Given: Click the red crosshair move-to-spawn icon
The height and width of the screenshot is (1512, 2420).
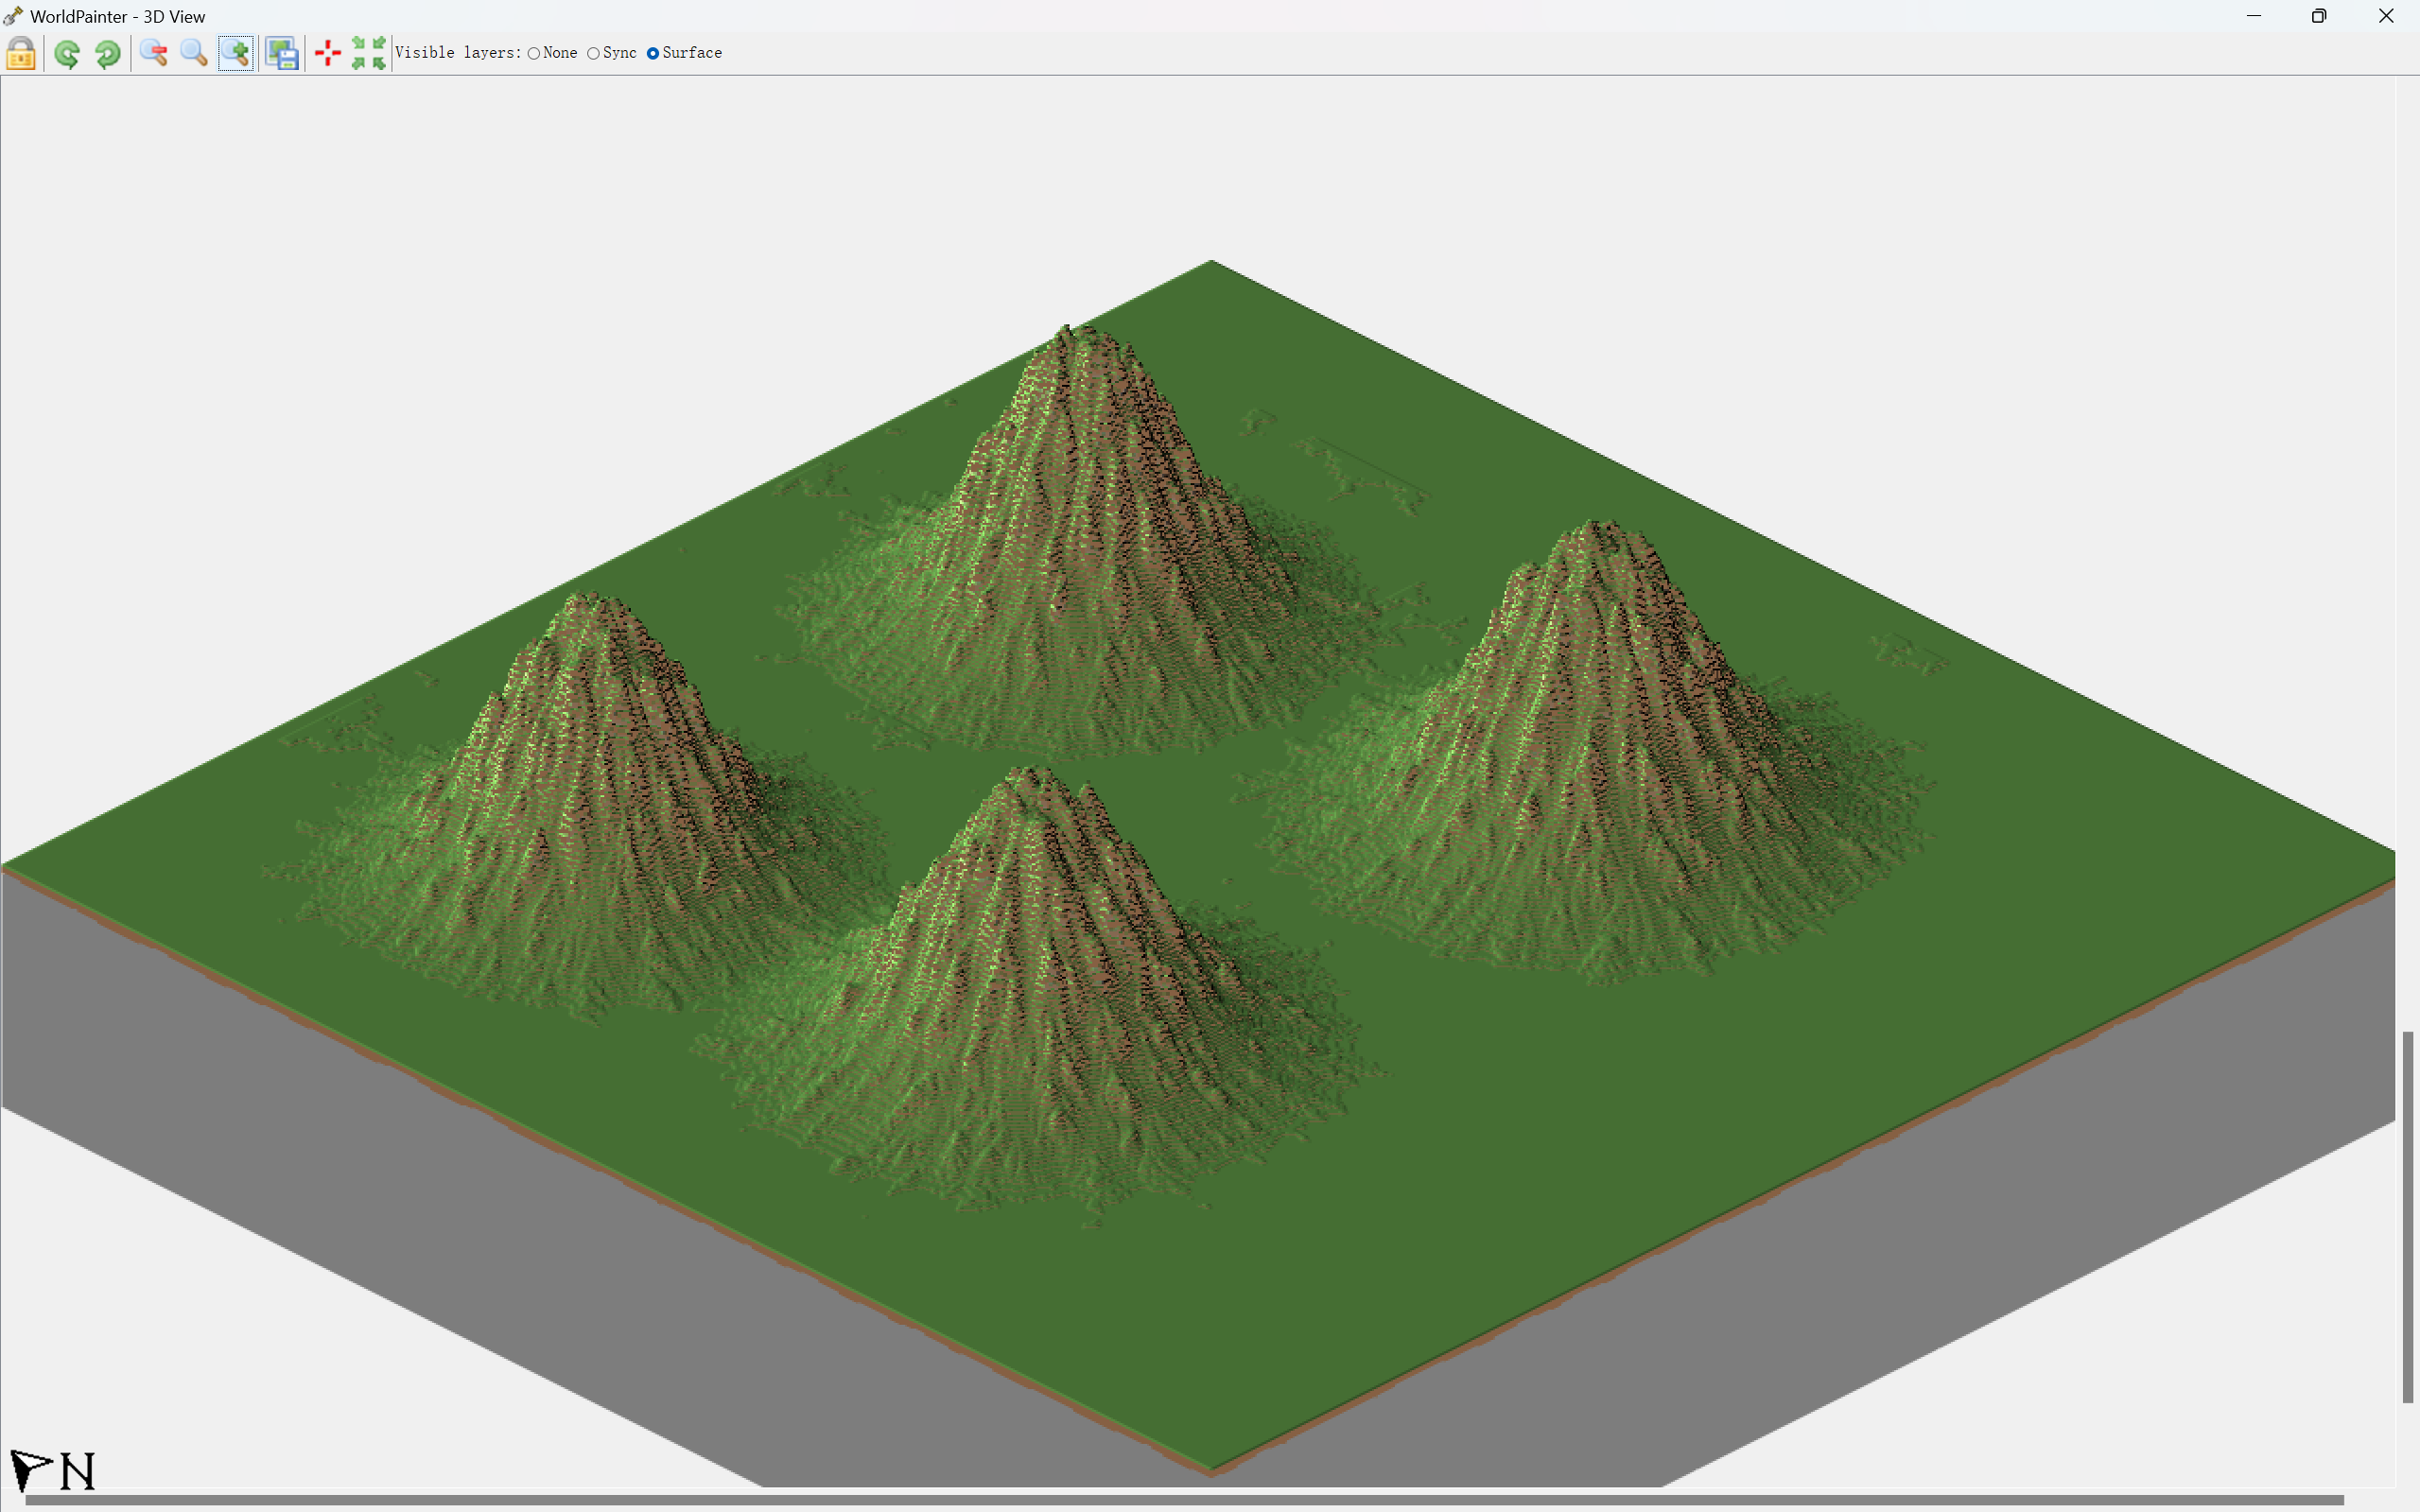Looking at the screenshot, I should pos(327,53).
